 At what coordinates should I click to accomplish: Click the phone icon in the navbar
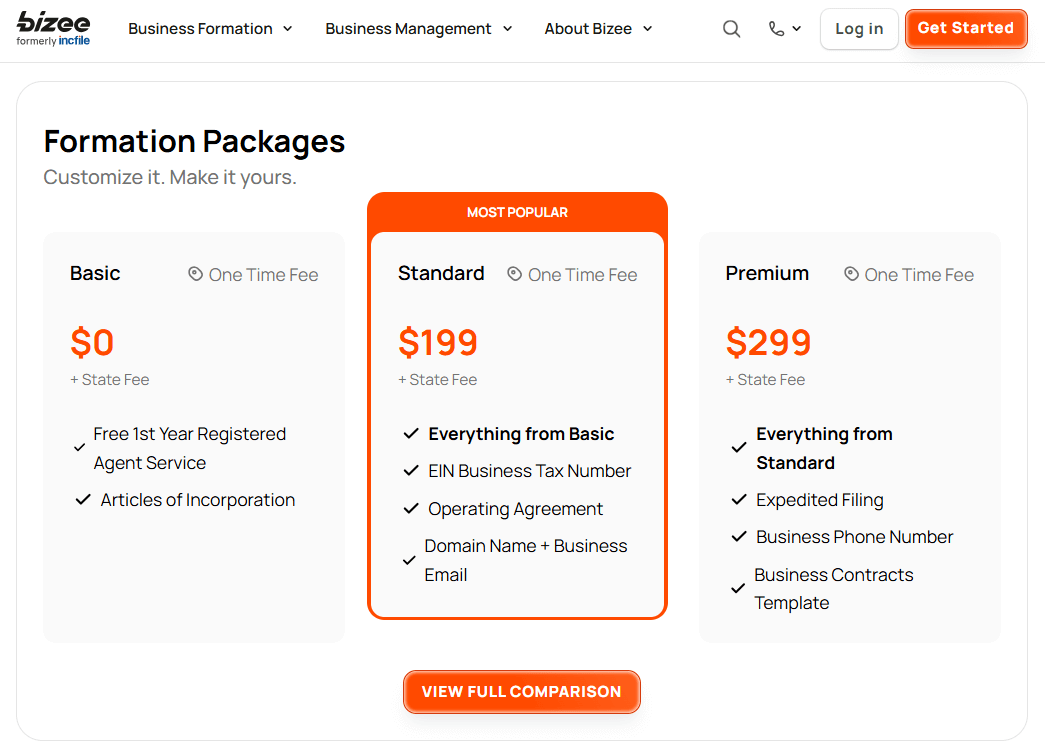(777, 28)
